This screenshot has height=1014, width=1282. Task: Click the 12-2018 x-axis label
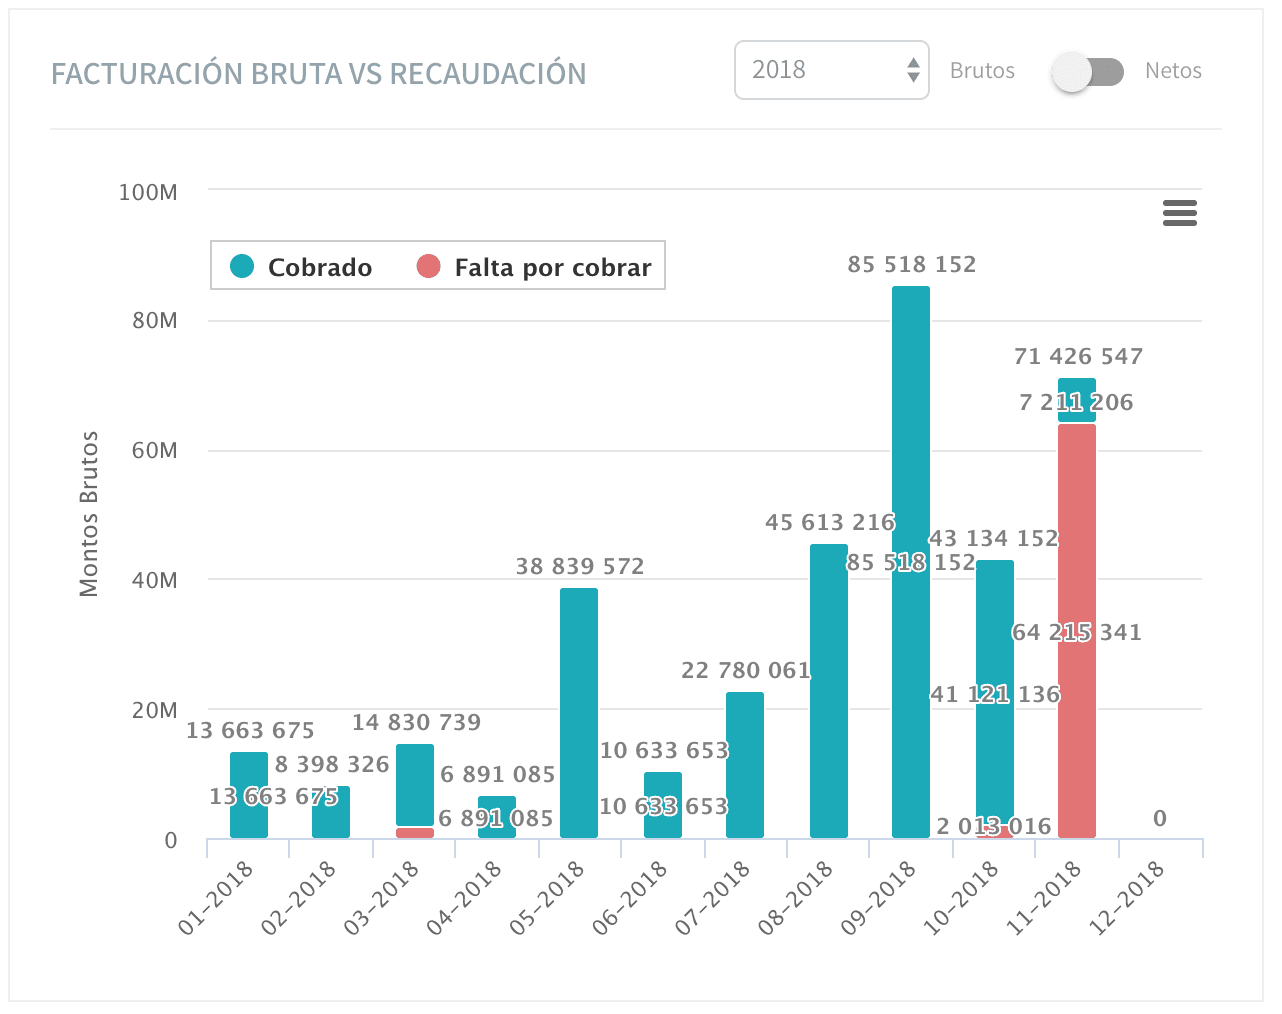point(1127,898)
